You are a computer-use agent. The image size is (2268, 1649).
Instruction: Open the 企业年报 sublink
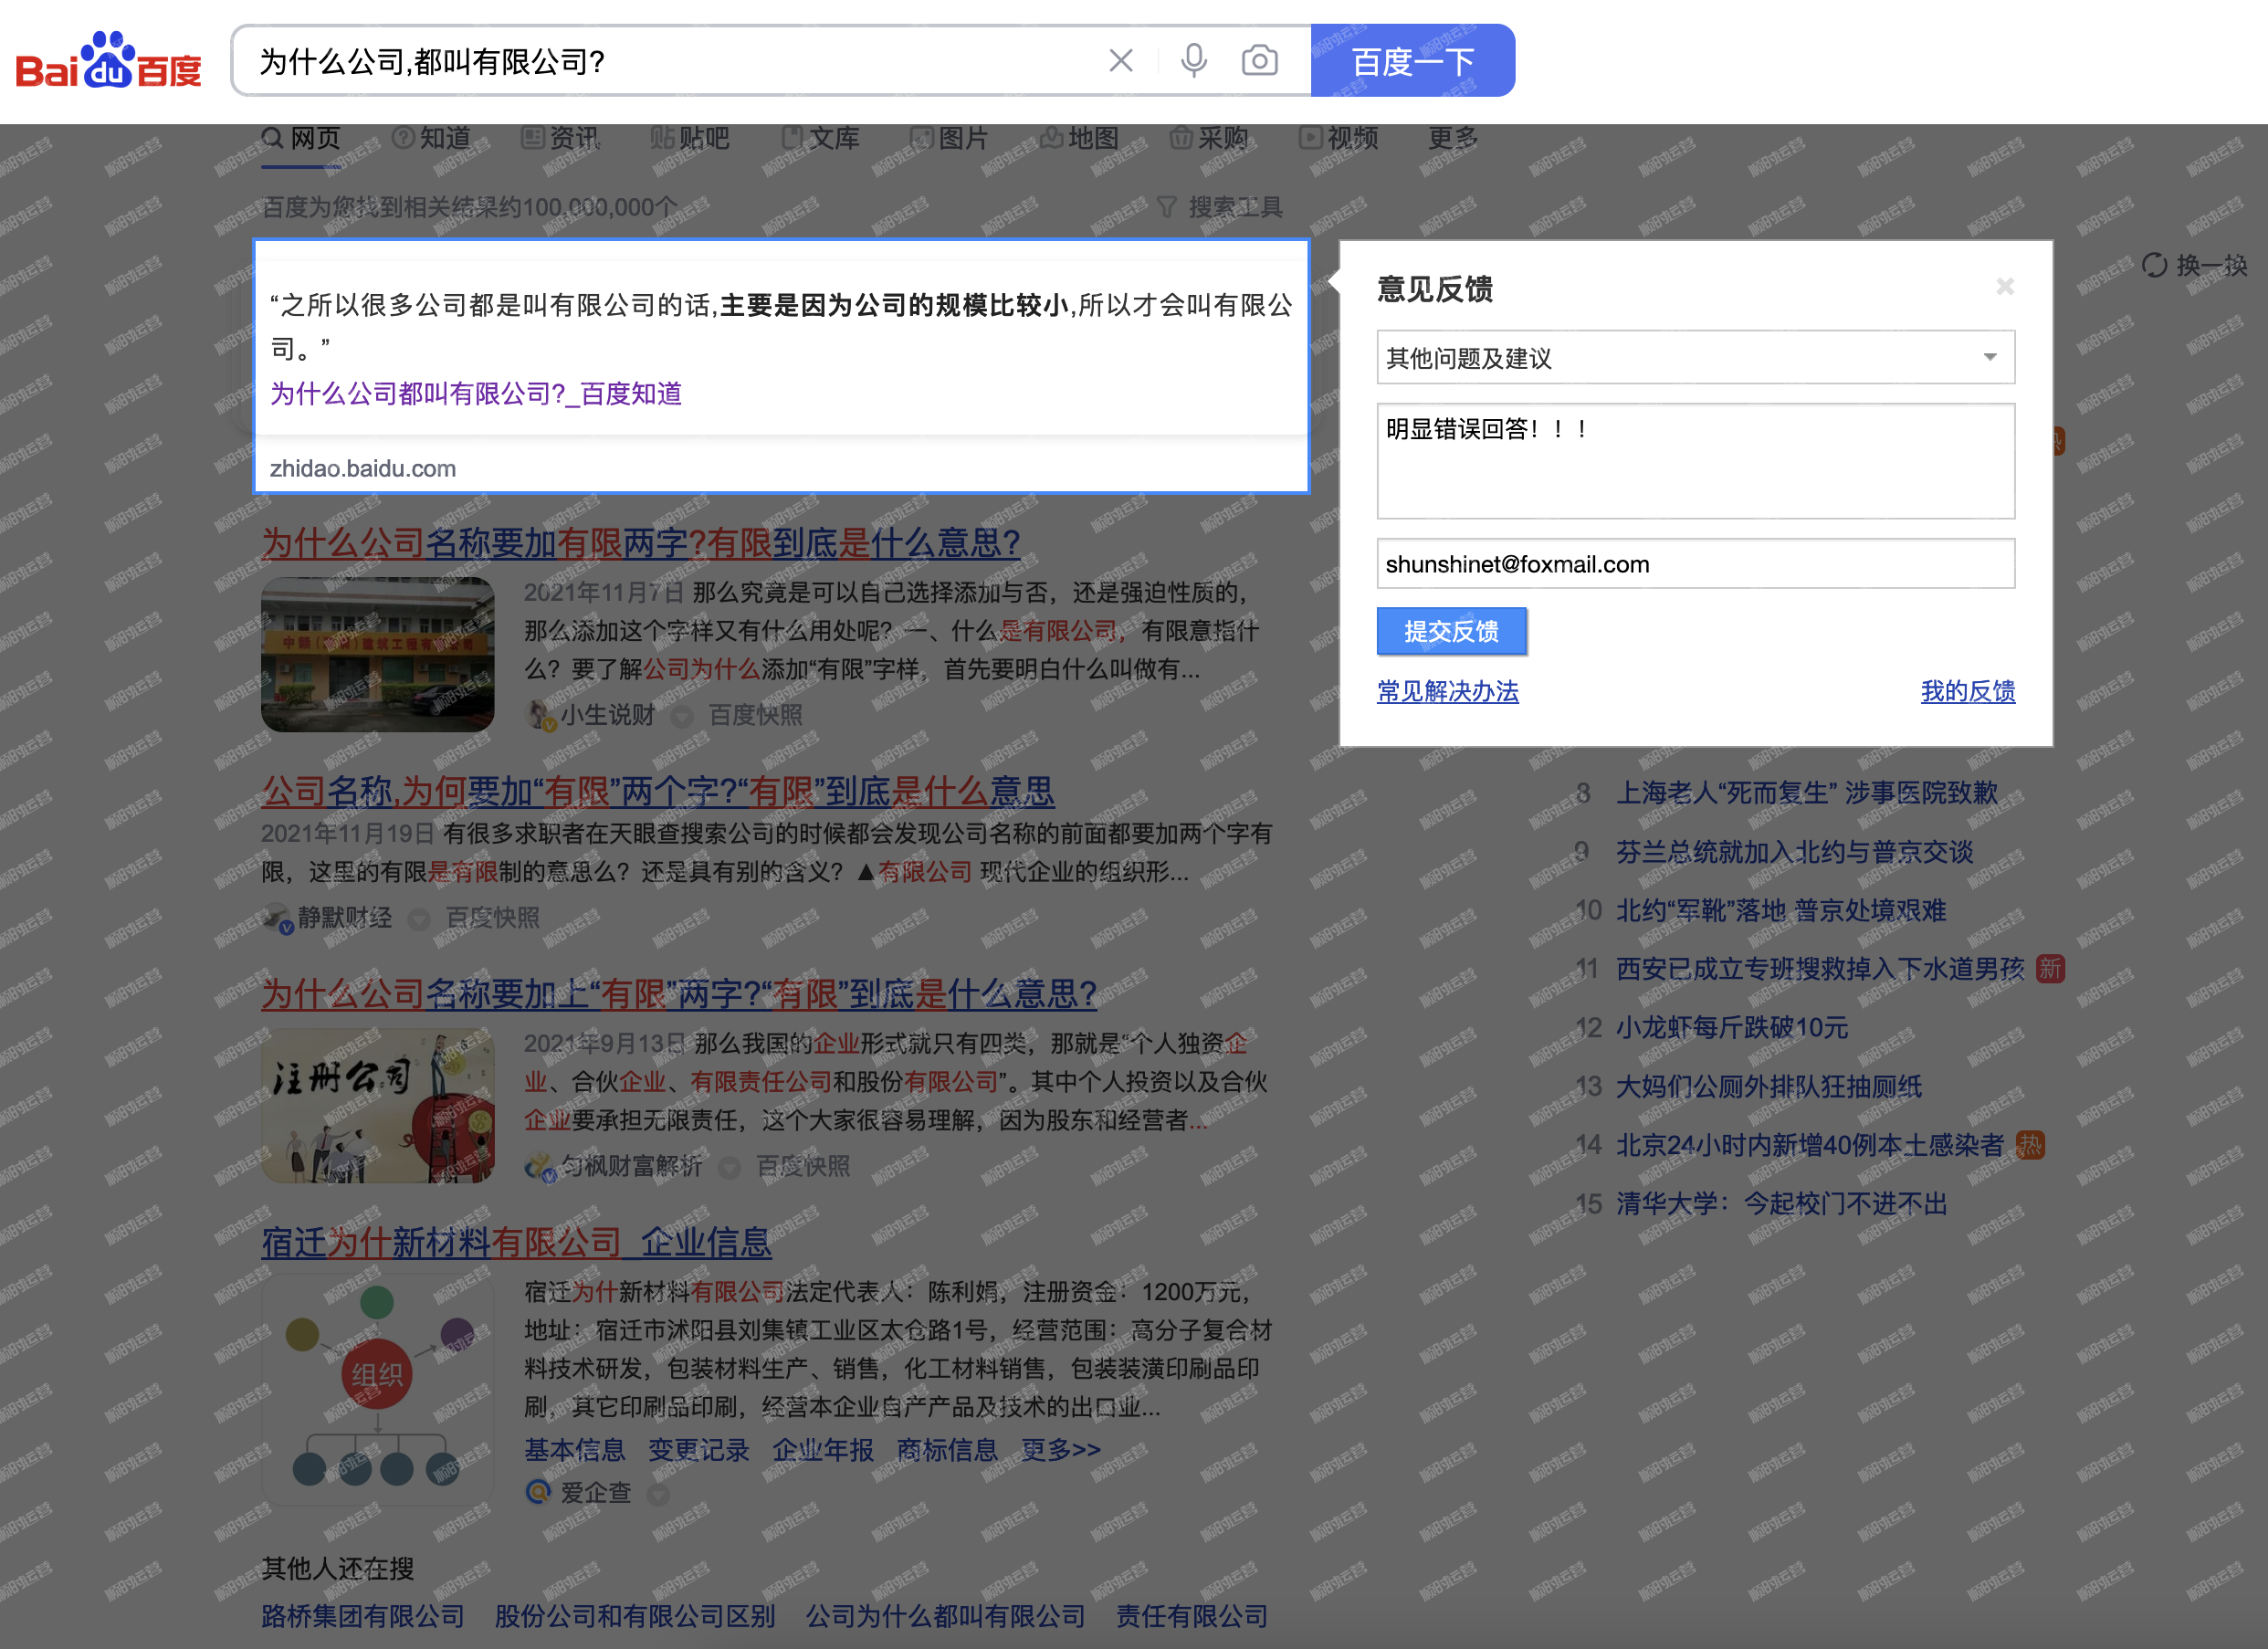click(x=822, y=1450)
